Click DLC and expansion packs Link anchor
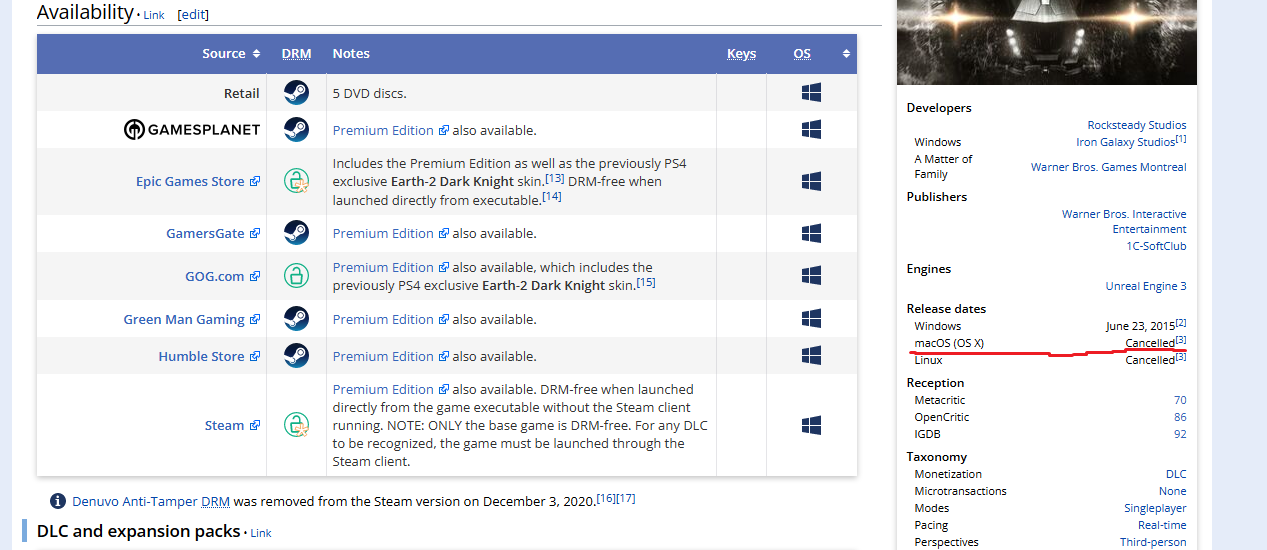 click(x=261, y=533)
